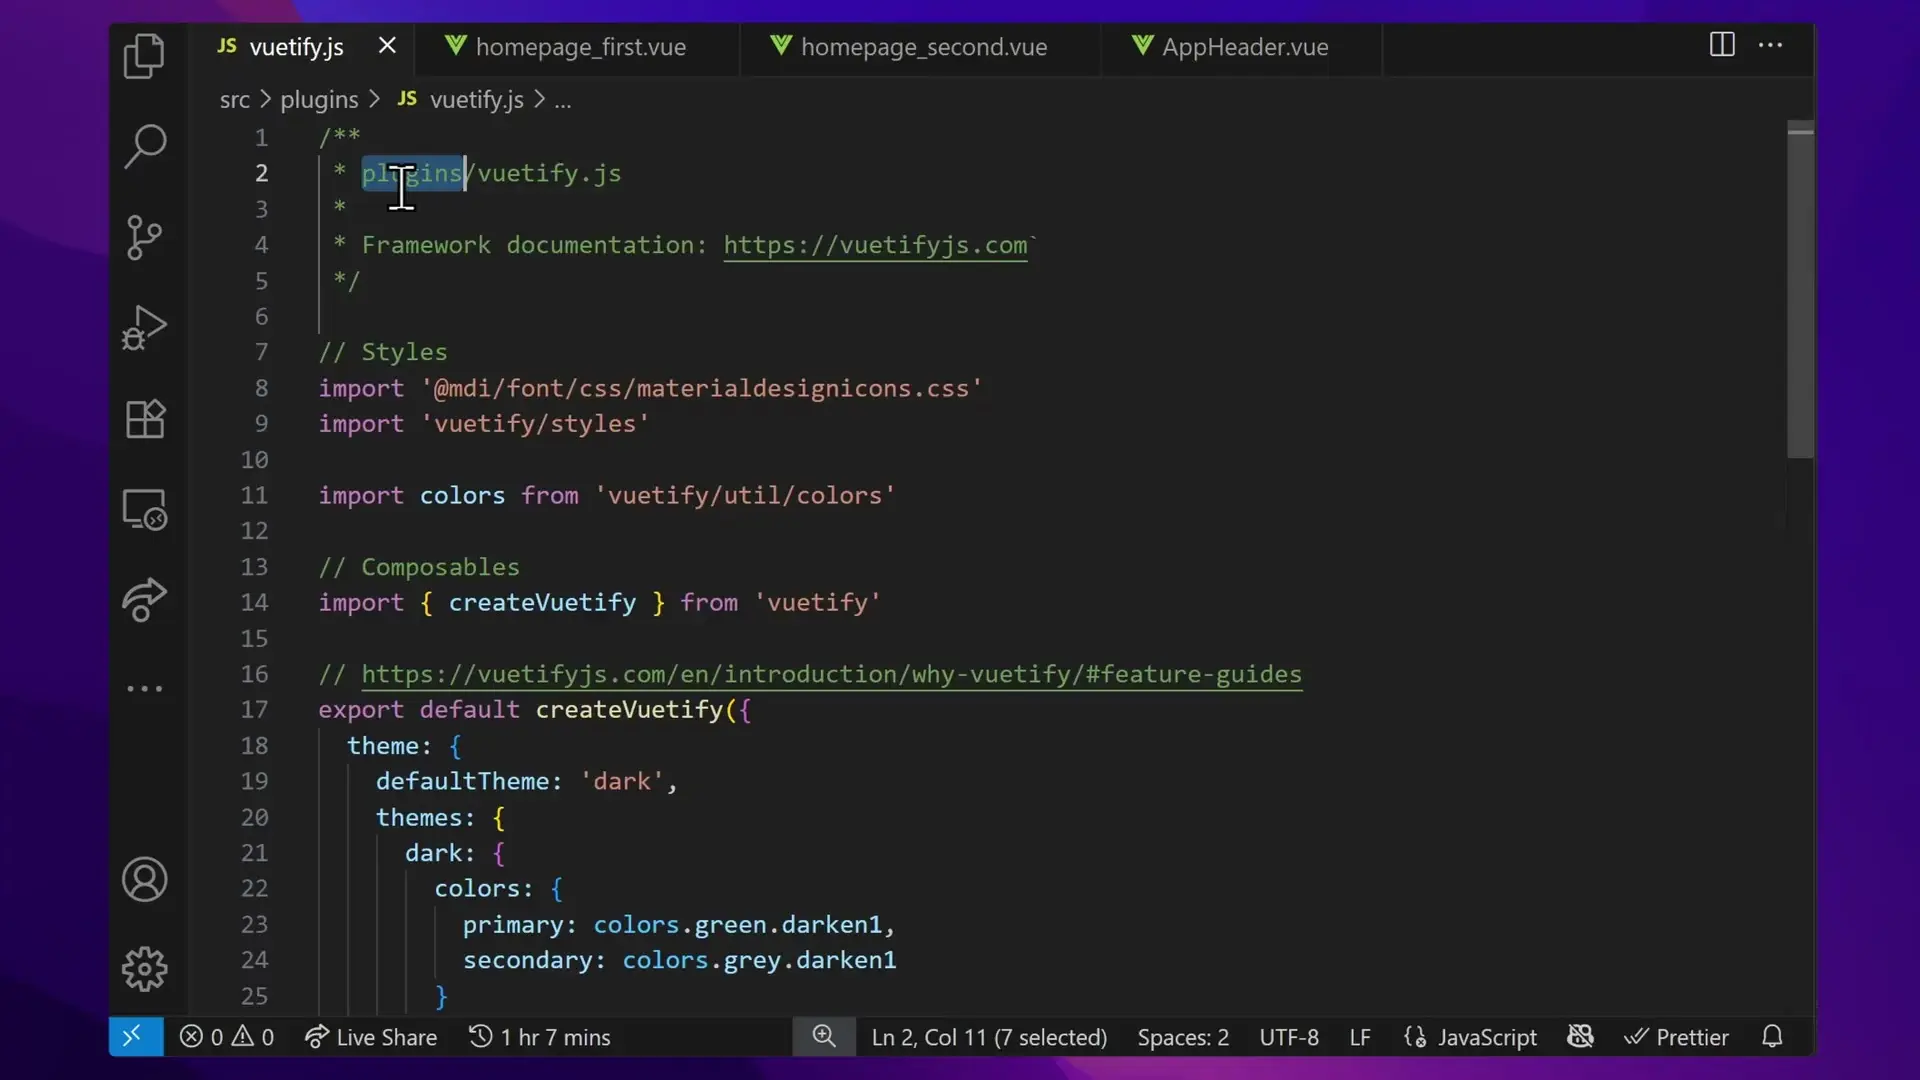
Task: Click Ln 2, Col 11 position indicator
Action: click(989, 1037)
